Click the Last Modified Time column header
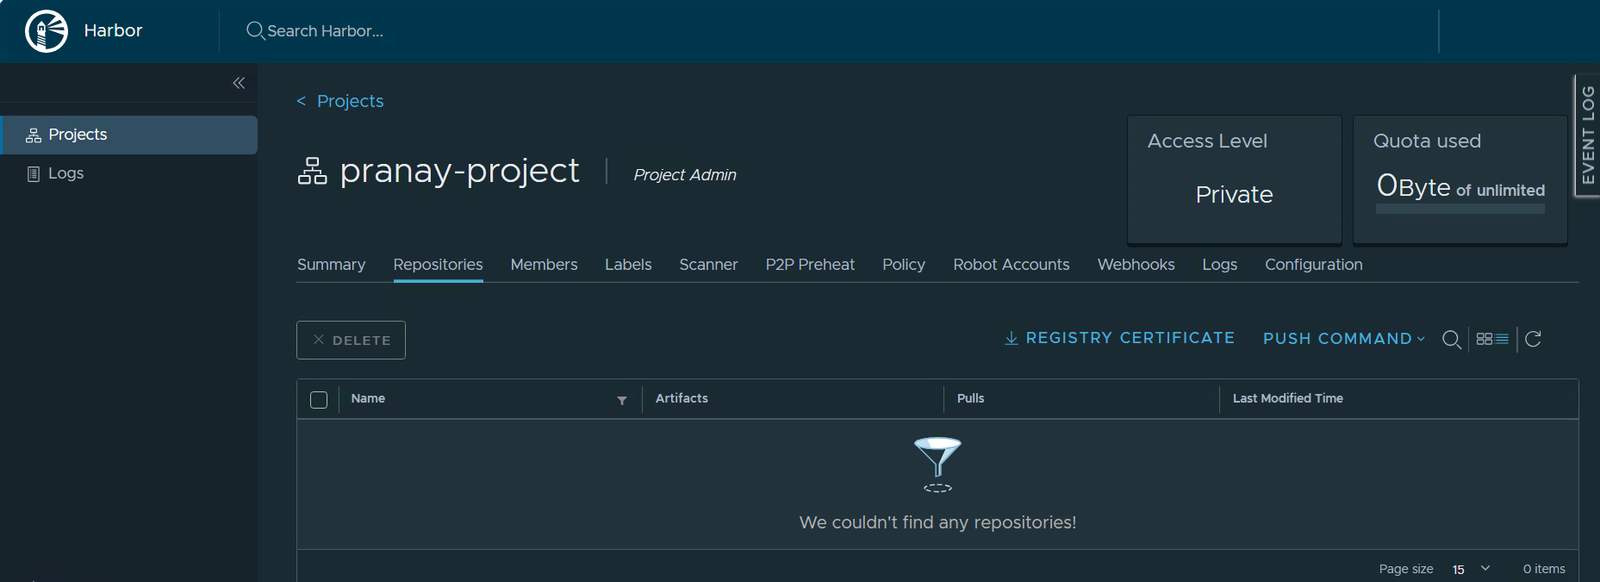Viewport: 1600px width, 582px height. (x=1288, y=399)
